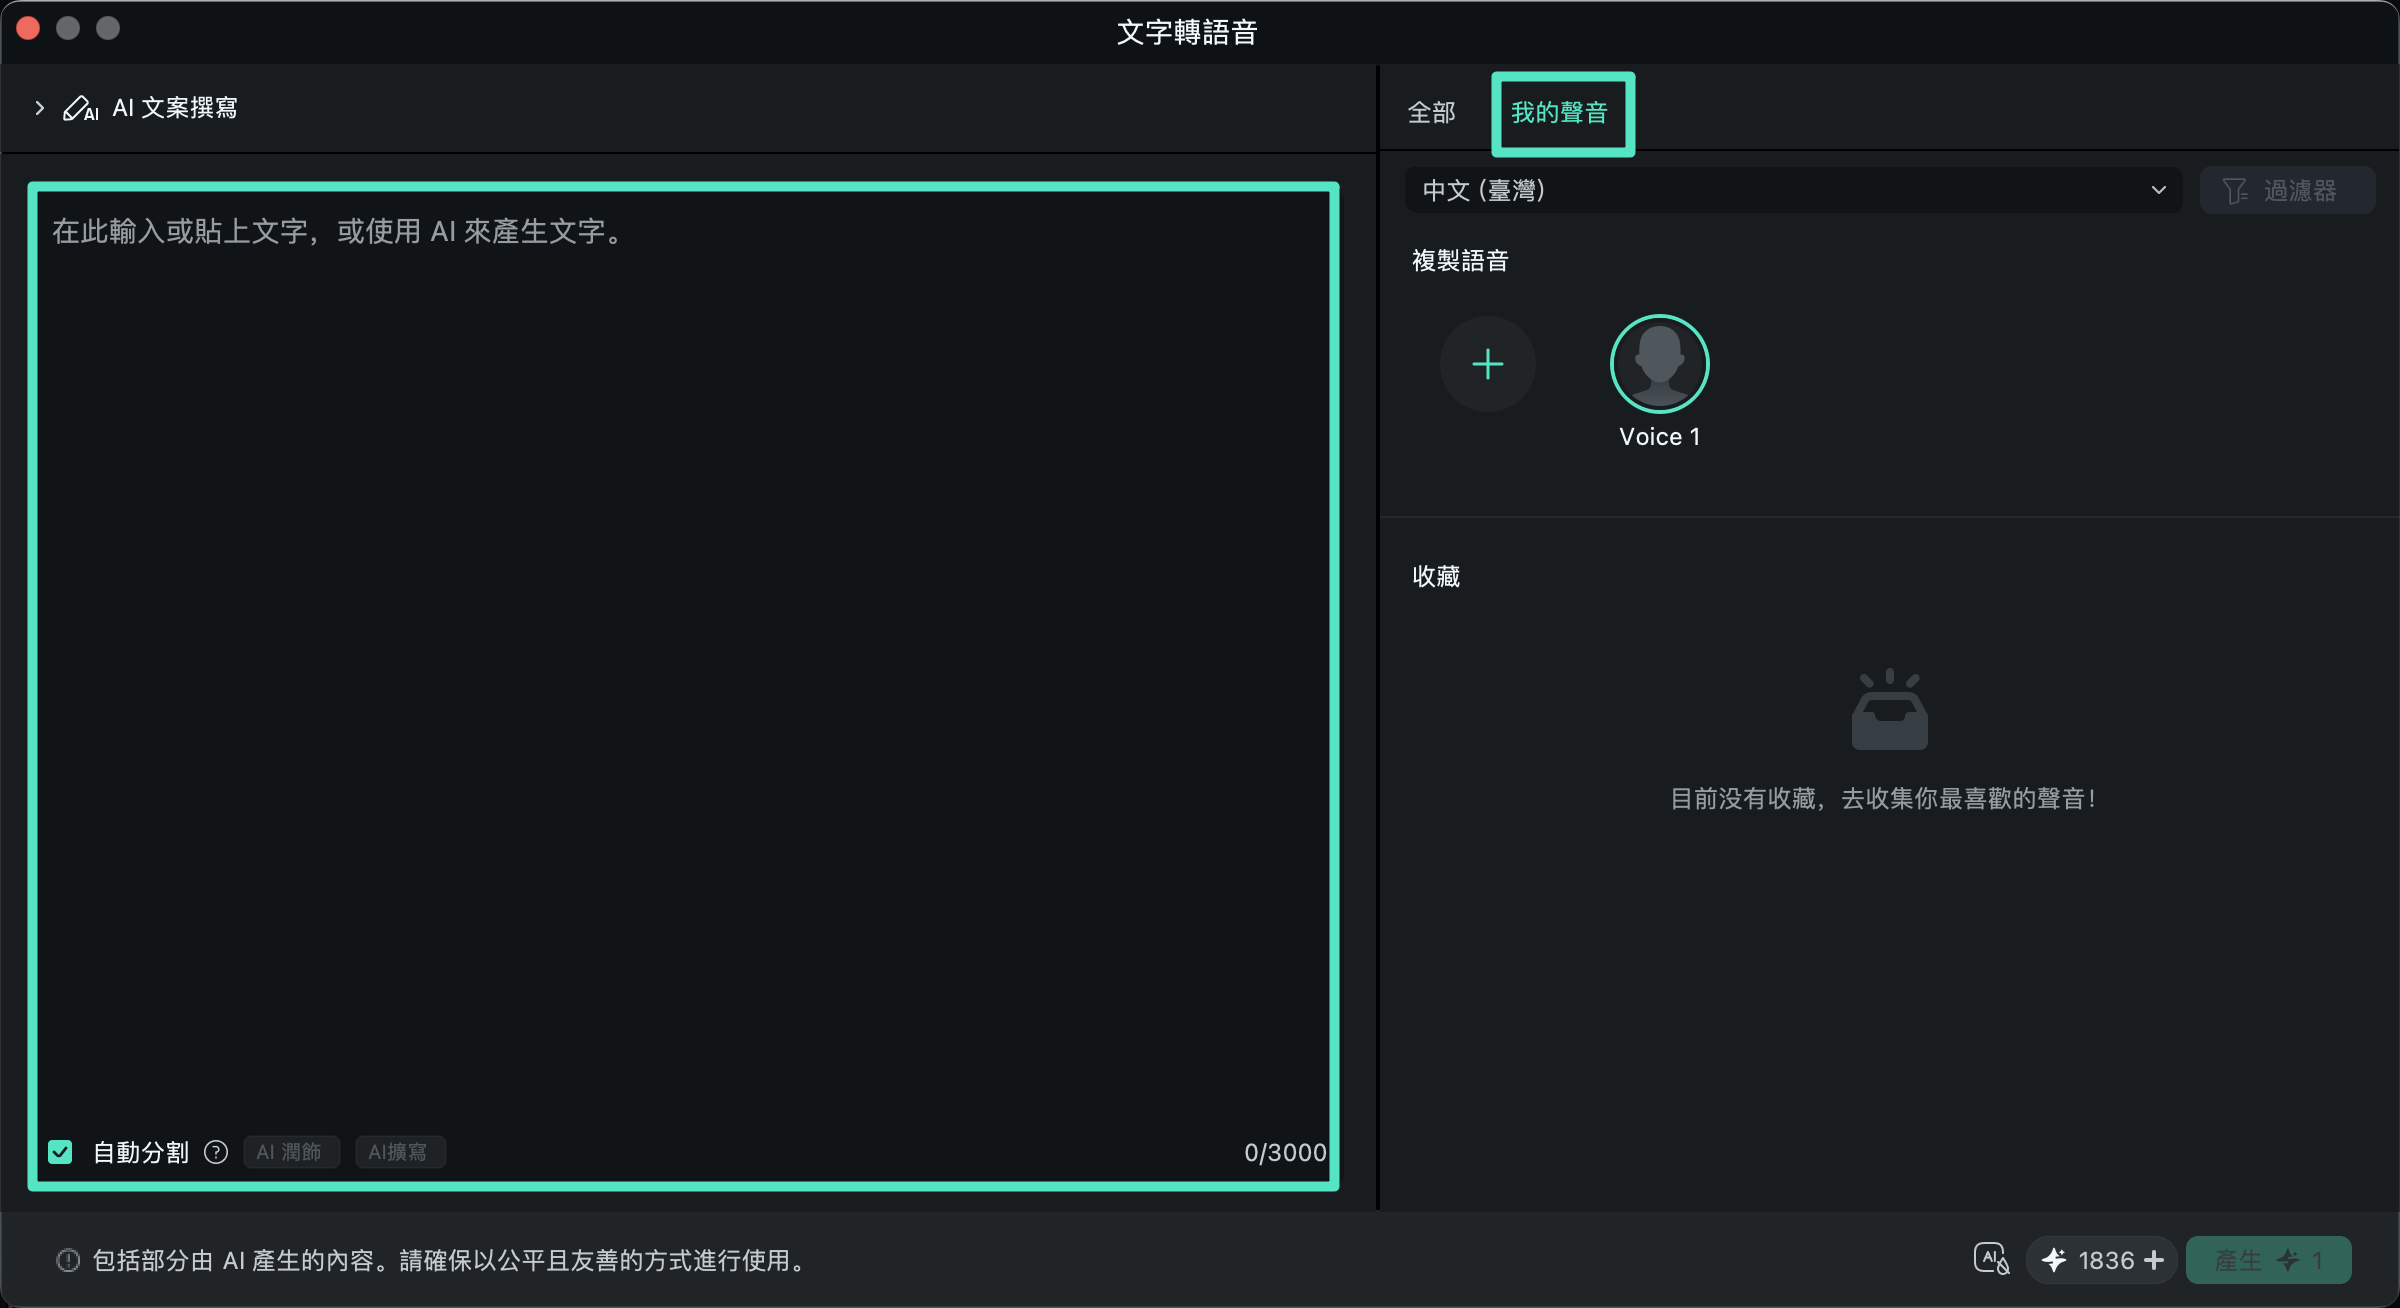The image size is (2400, 1308).
Task: Add more AI credits with plus
Action: pyautogui.click(x=2154, y=1260)
